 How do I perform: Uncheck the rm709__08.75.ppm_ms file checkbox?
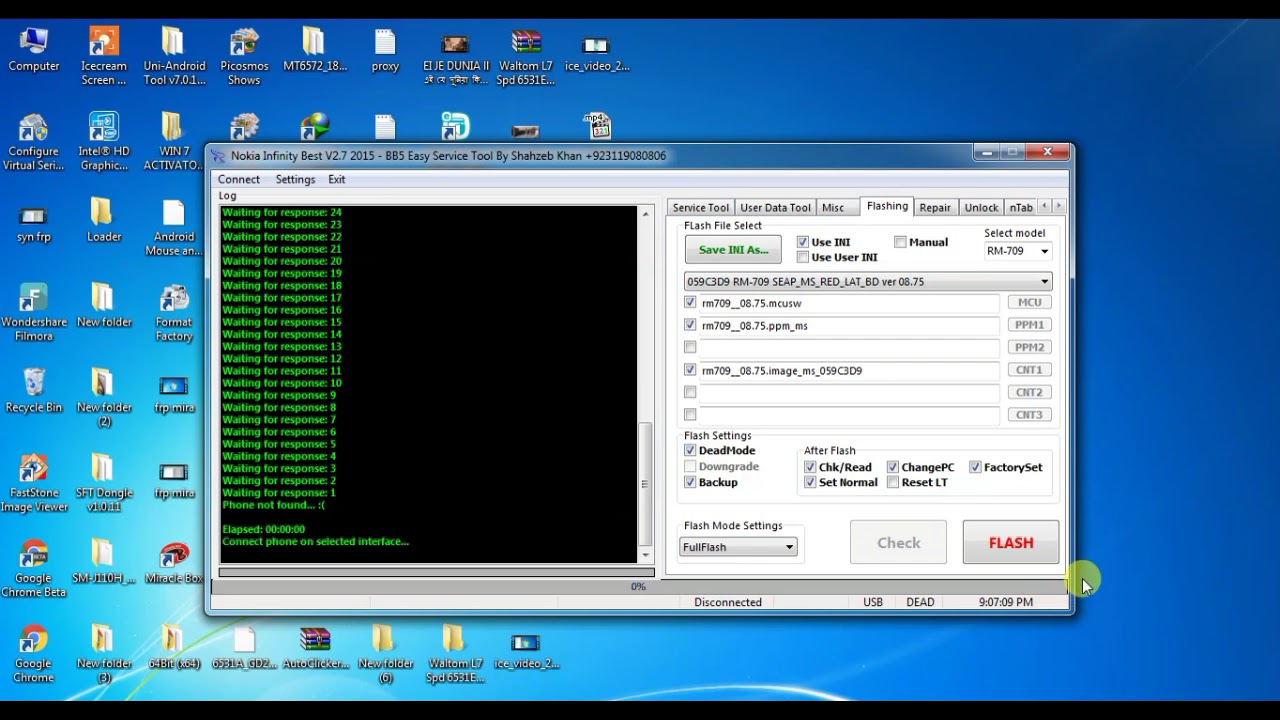pyautogui.click(x=690, y=325)
